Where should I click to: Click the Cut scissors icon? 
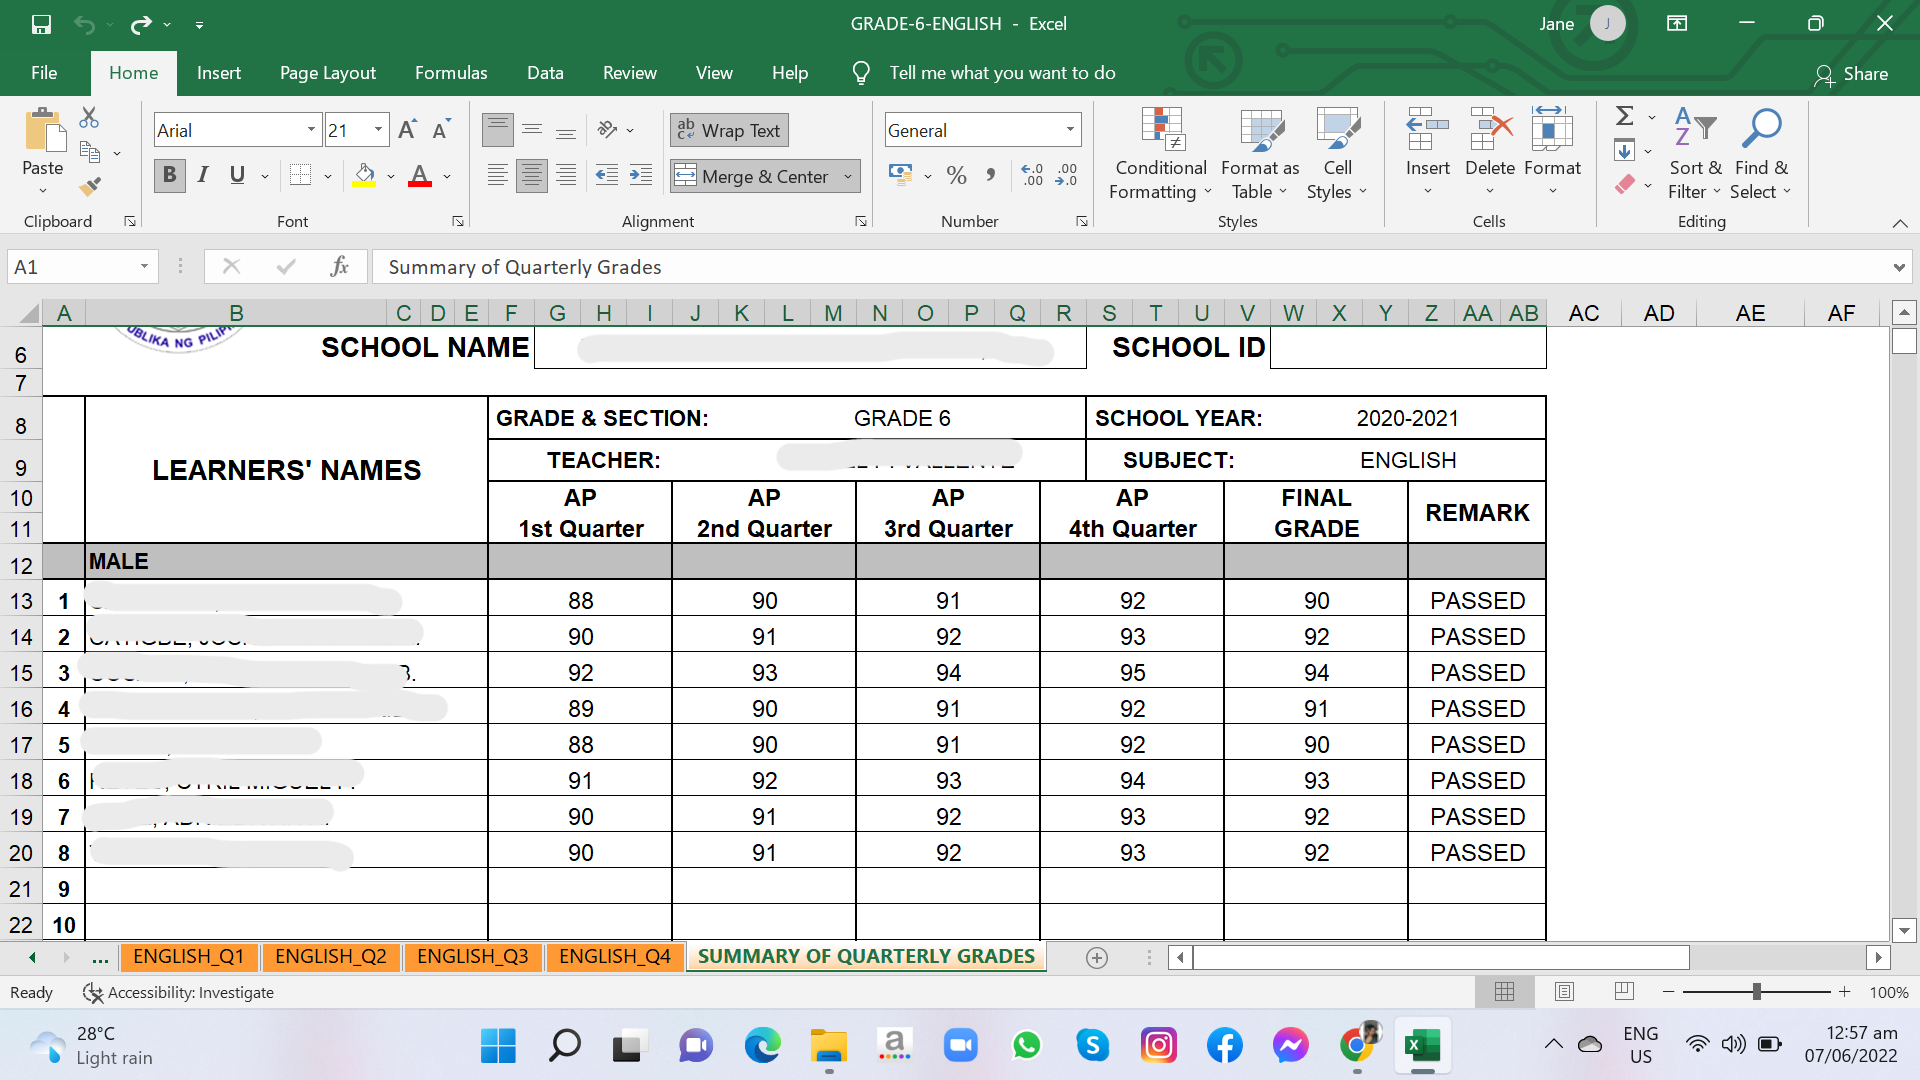click(x=89, y=118)
